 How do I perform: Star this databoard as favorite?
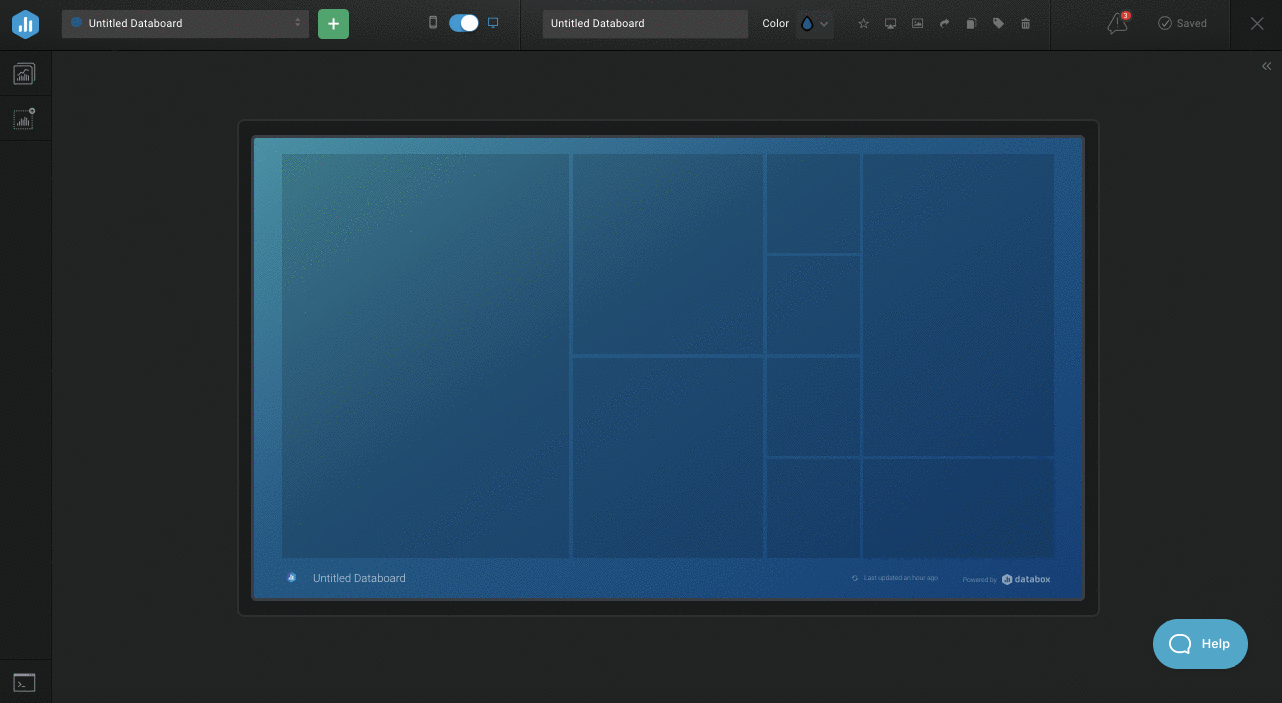pos(864,24)
